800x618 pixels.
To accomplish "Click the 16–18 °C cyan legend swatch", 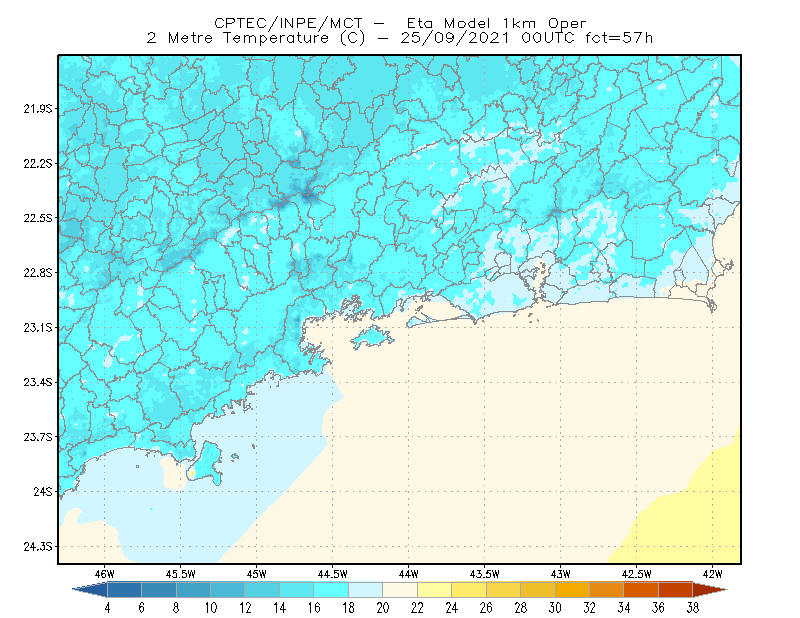I will click(x=331, y=590).
